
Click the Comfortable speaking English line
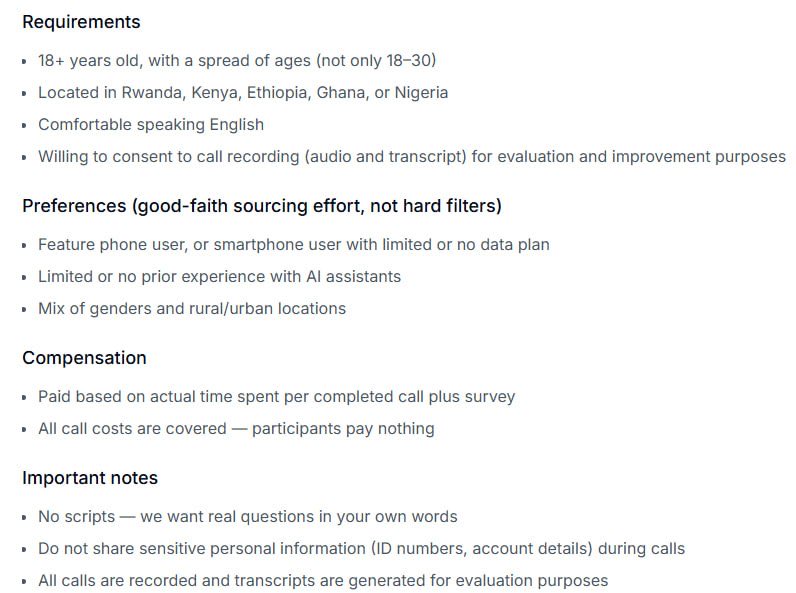point(151,124)
